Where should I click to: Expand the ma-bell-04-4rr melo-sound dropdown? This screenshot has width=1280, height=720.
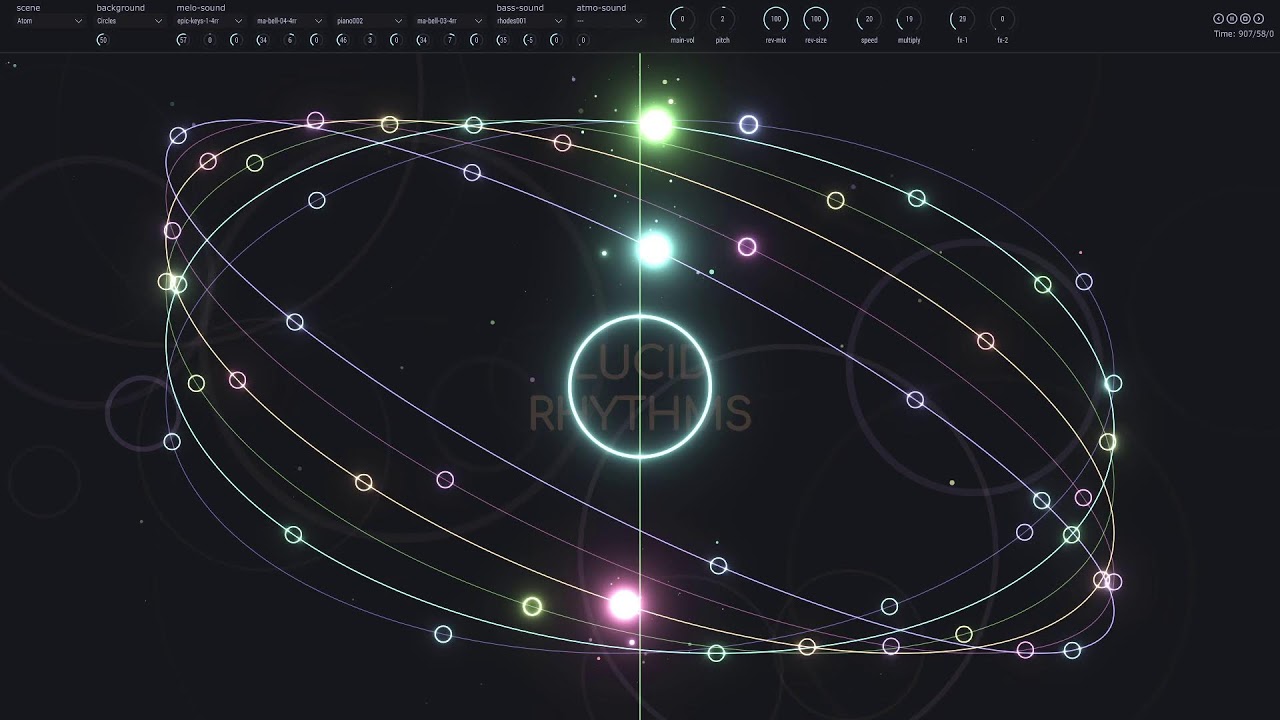[x=290, y=20]
